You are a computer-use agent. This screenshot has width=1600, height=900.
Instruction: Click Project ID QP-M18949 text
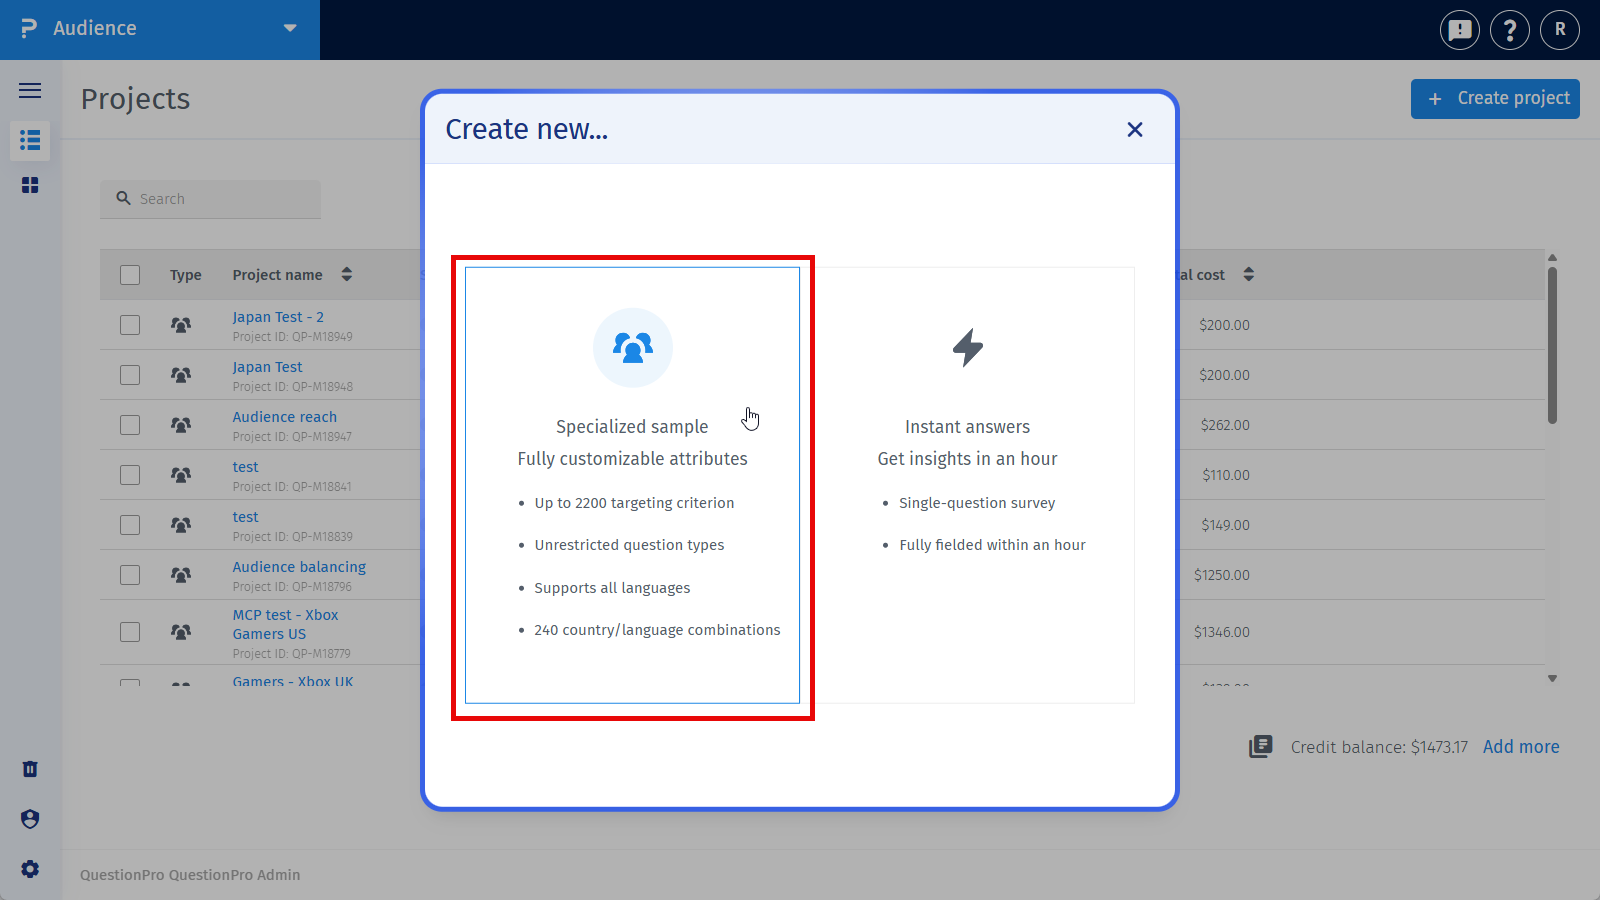292,337
